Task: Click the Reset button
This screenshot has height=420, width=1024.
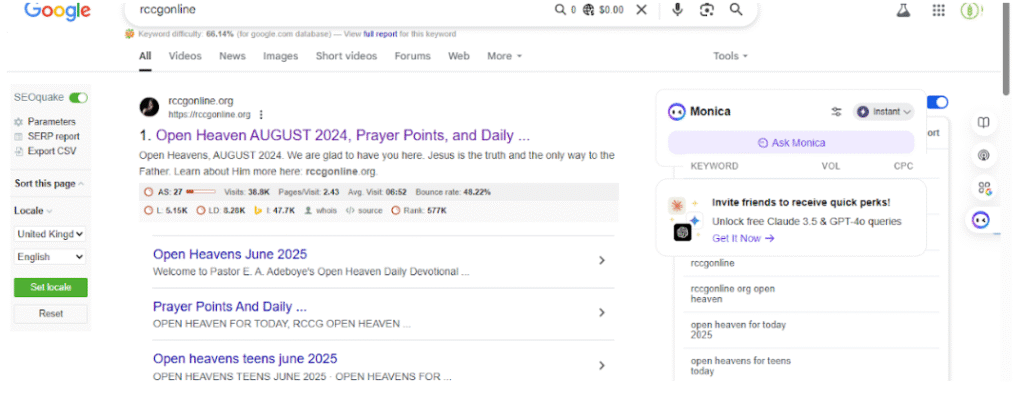Action: (50, 314)
